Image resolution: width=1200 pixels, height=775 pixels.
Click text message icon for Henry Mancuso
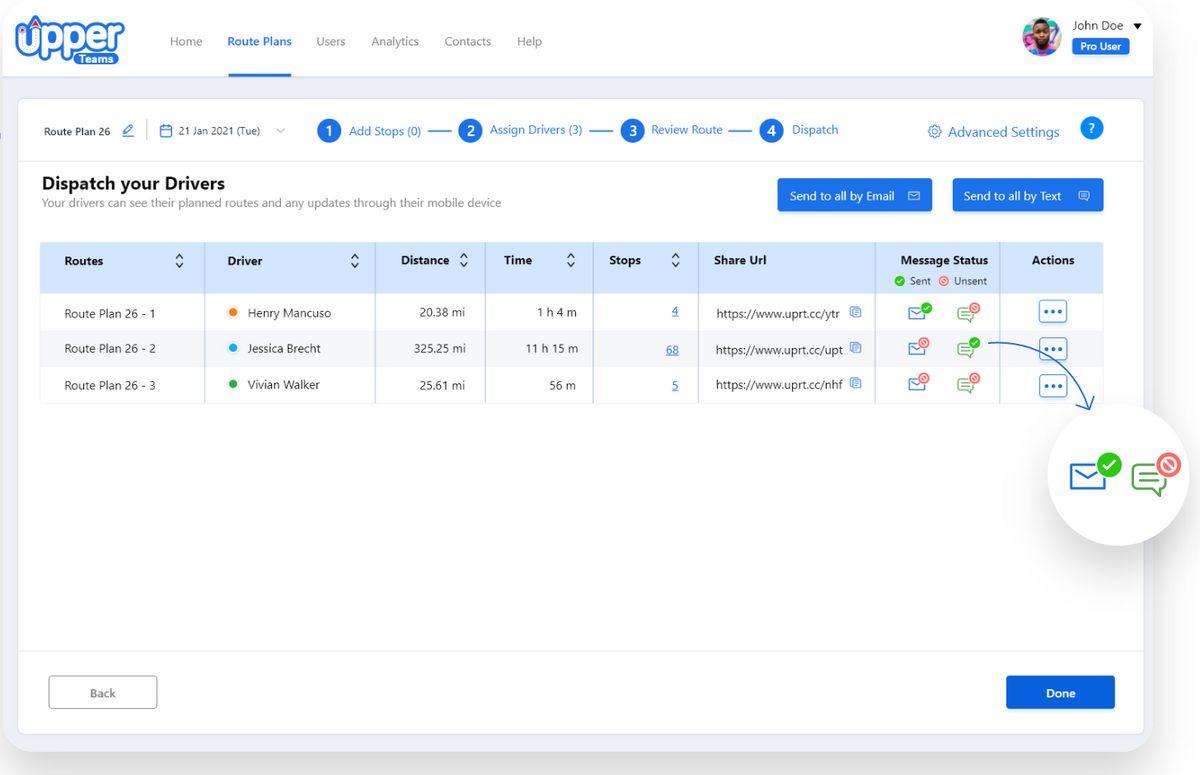tap(966, 313)
